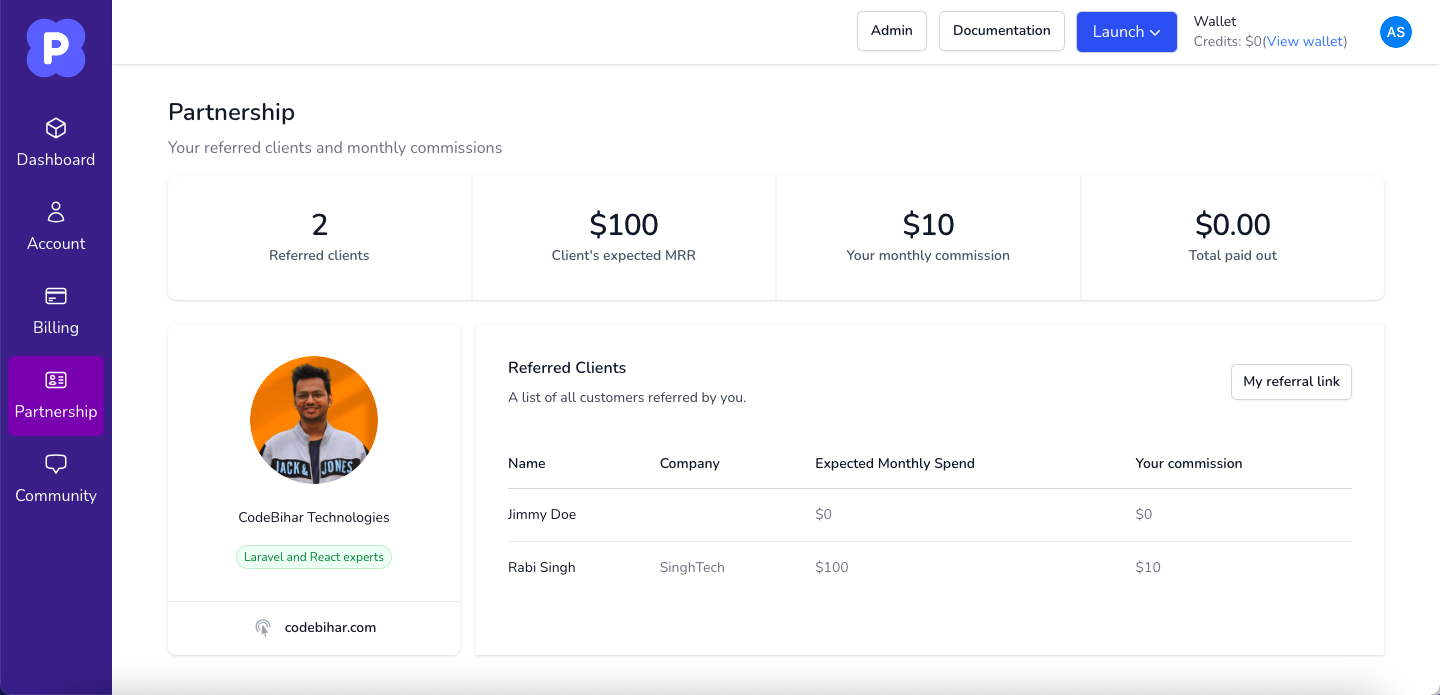Expand the Launch dropdown menu
1440x695 pixels.
click(1127, 32)
